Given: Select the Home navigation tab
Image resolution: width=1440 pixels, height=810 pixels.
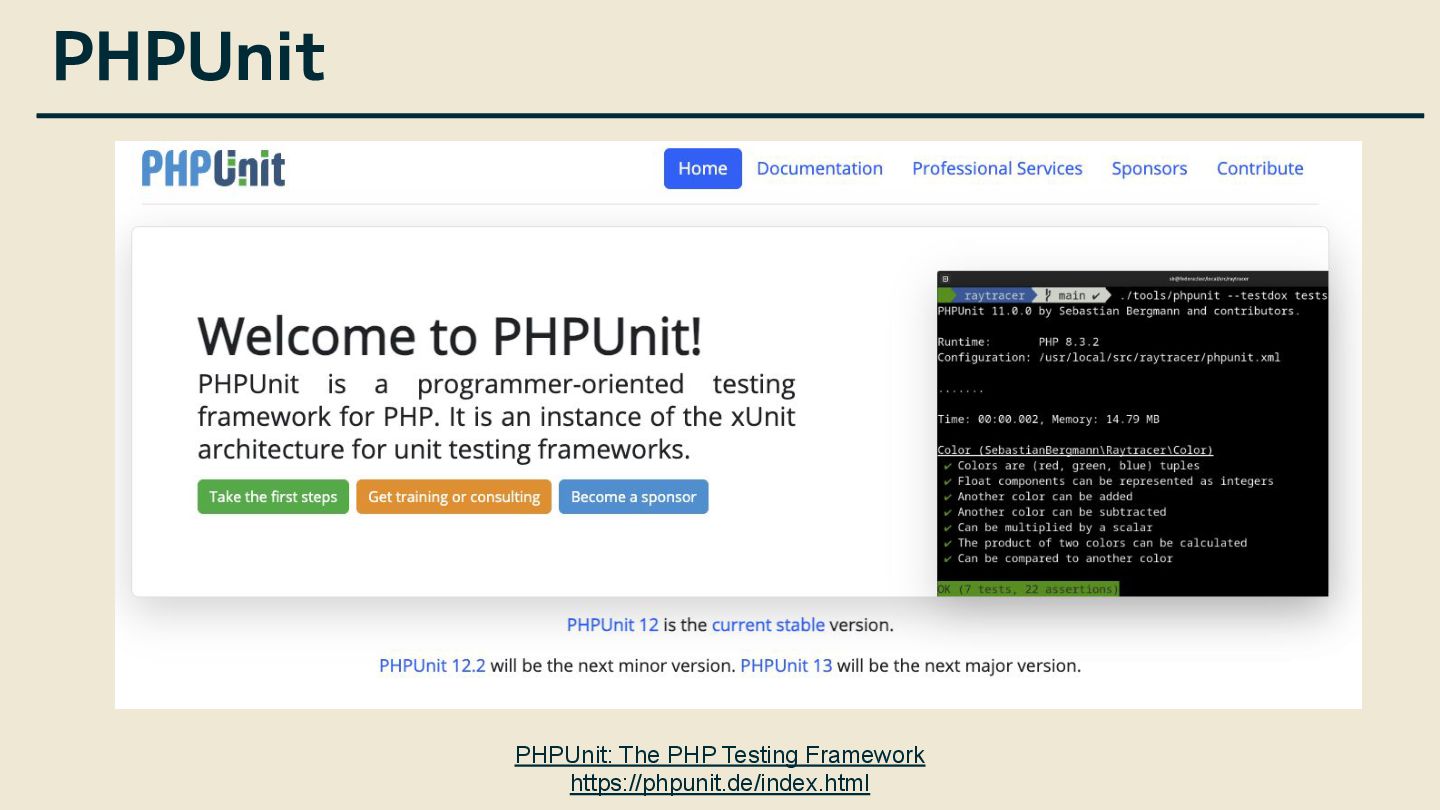Looking at the screenshot, I should click(703, 168).
